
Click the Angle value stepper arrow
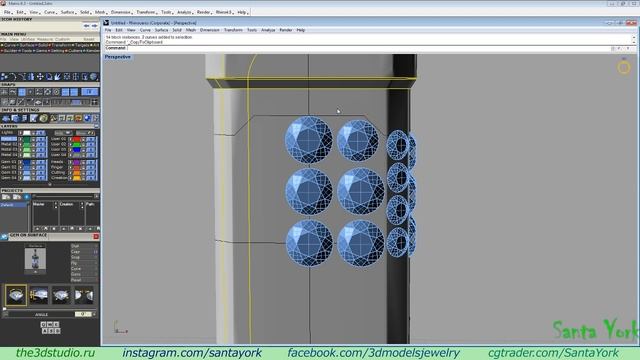point(94,314)
